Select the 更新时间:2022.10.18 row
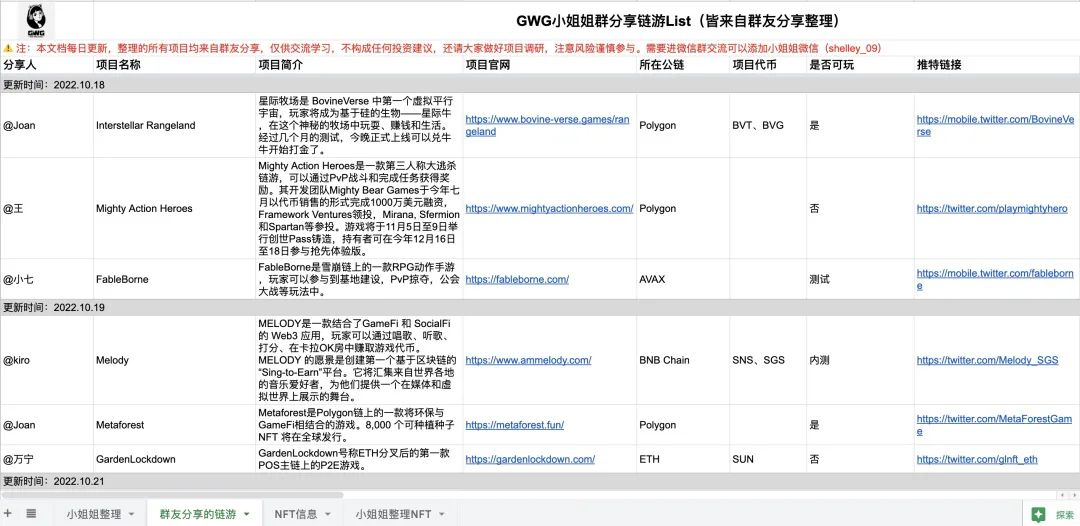 pos(540,85)
